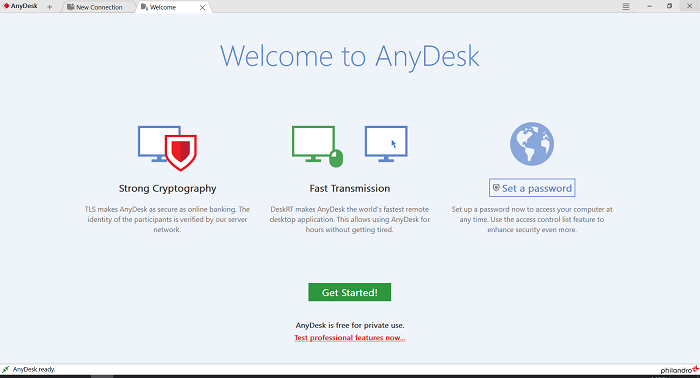Click the Fast Transmission heading

pyautogui.click(x=350, y=188)
